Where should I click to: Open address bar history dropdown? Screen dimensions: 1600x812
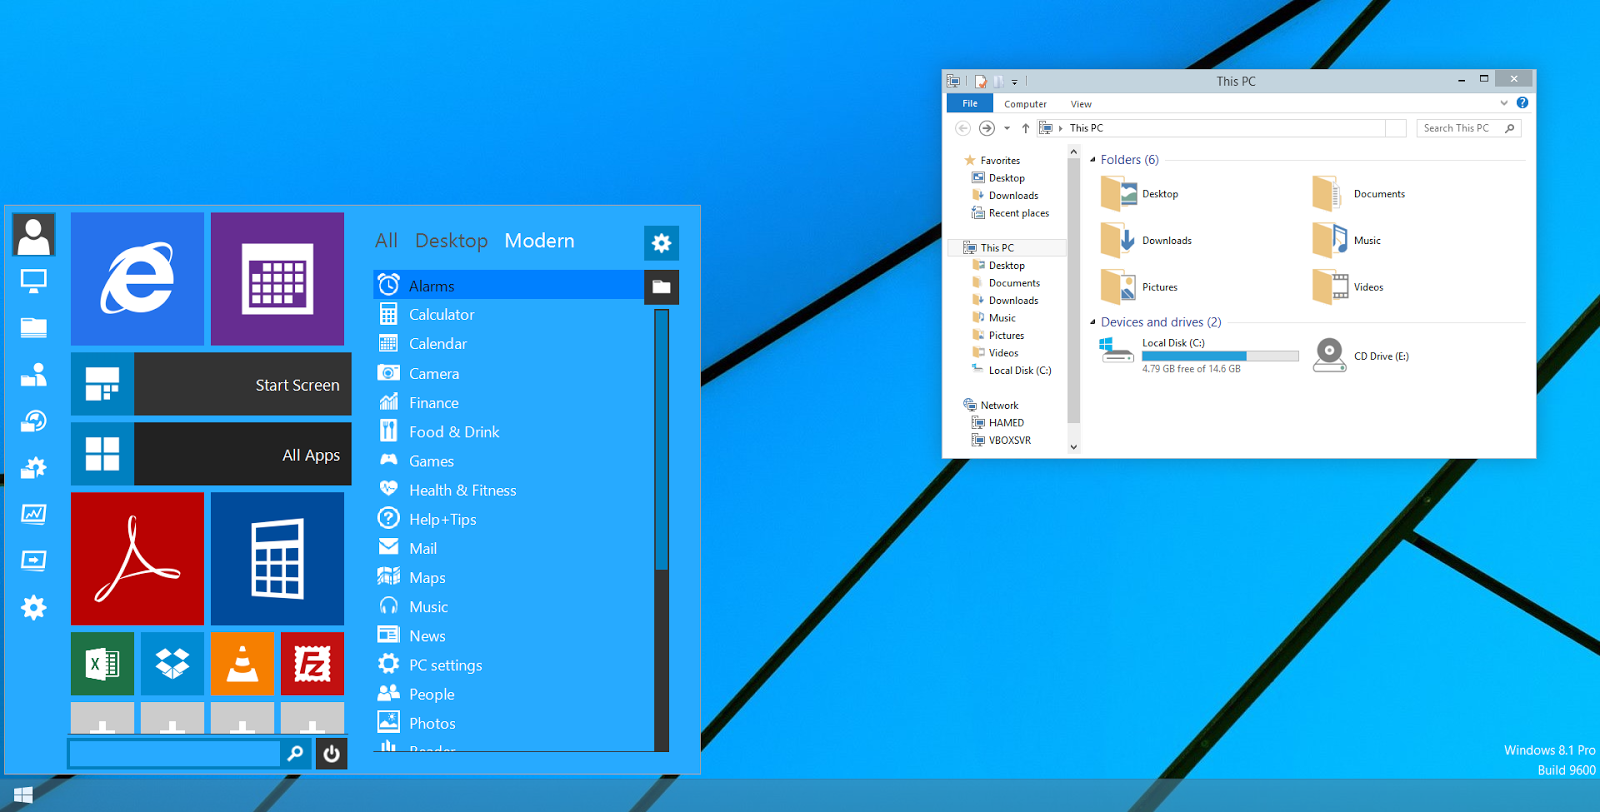point(1396,128)
